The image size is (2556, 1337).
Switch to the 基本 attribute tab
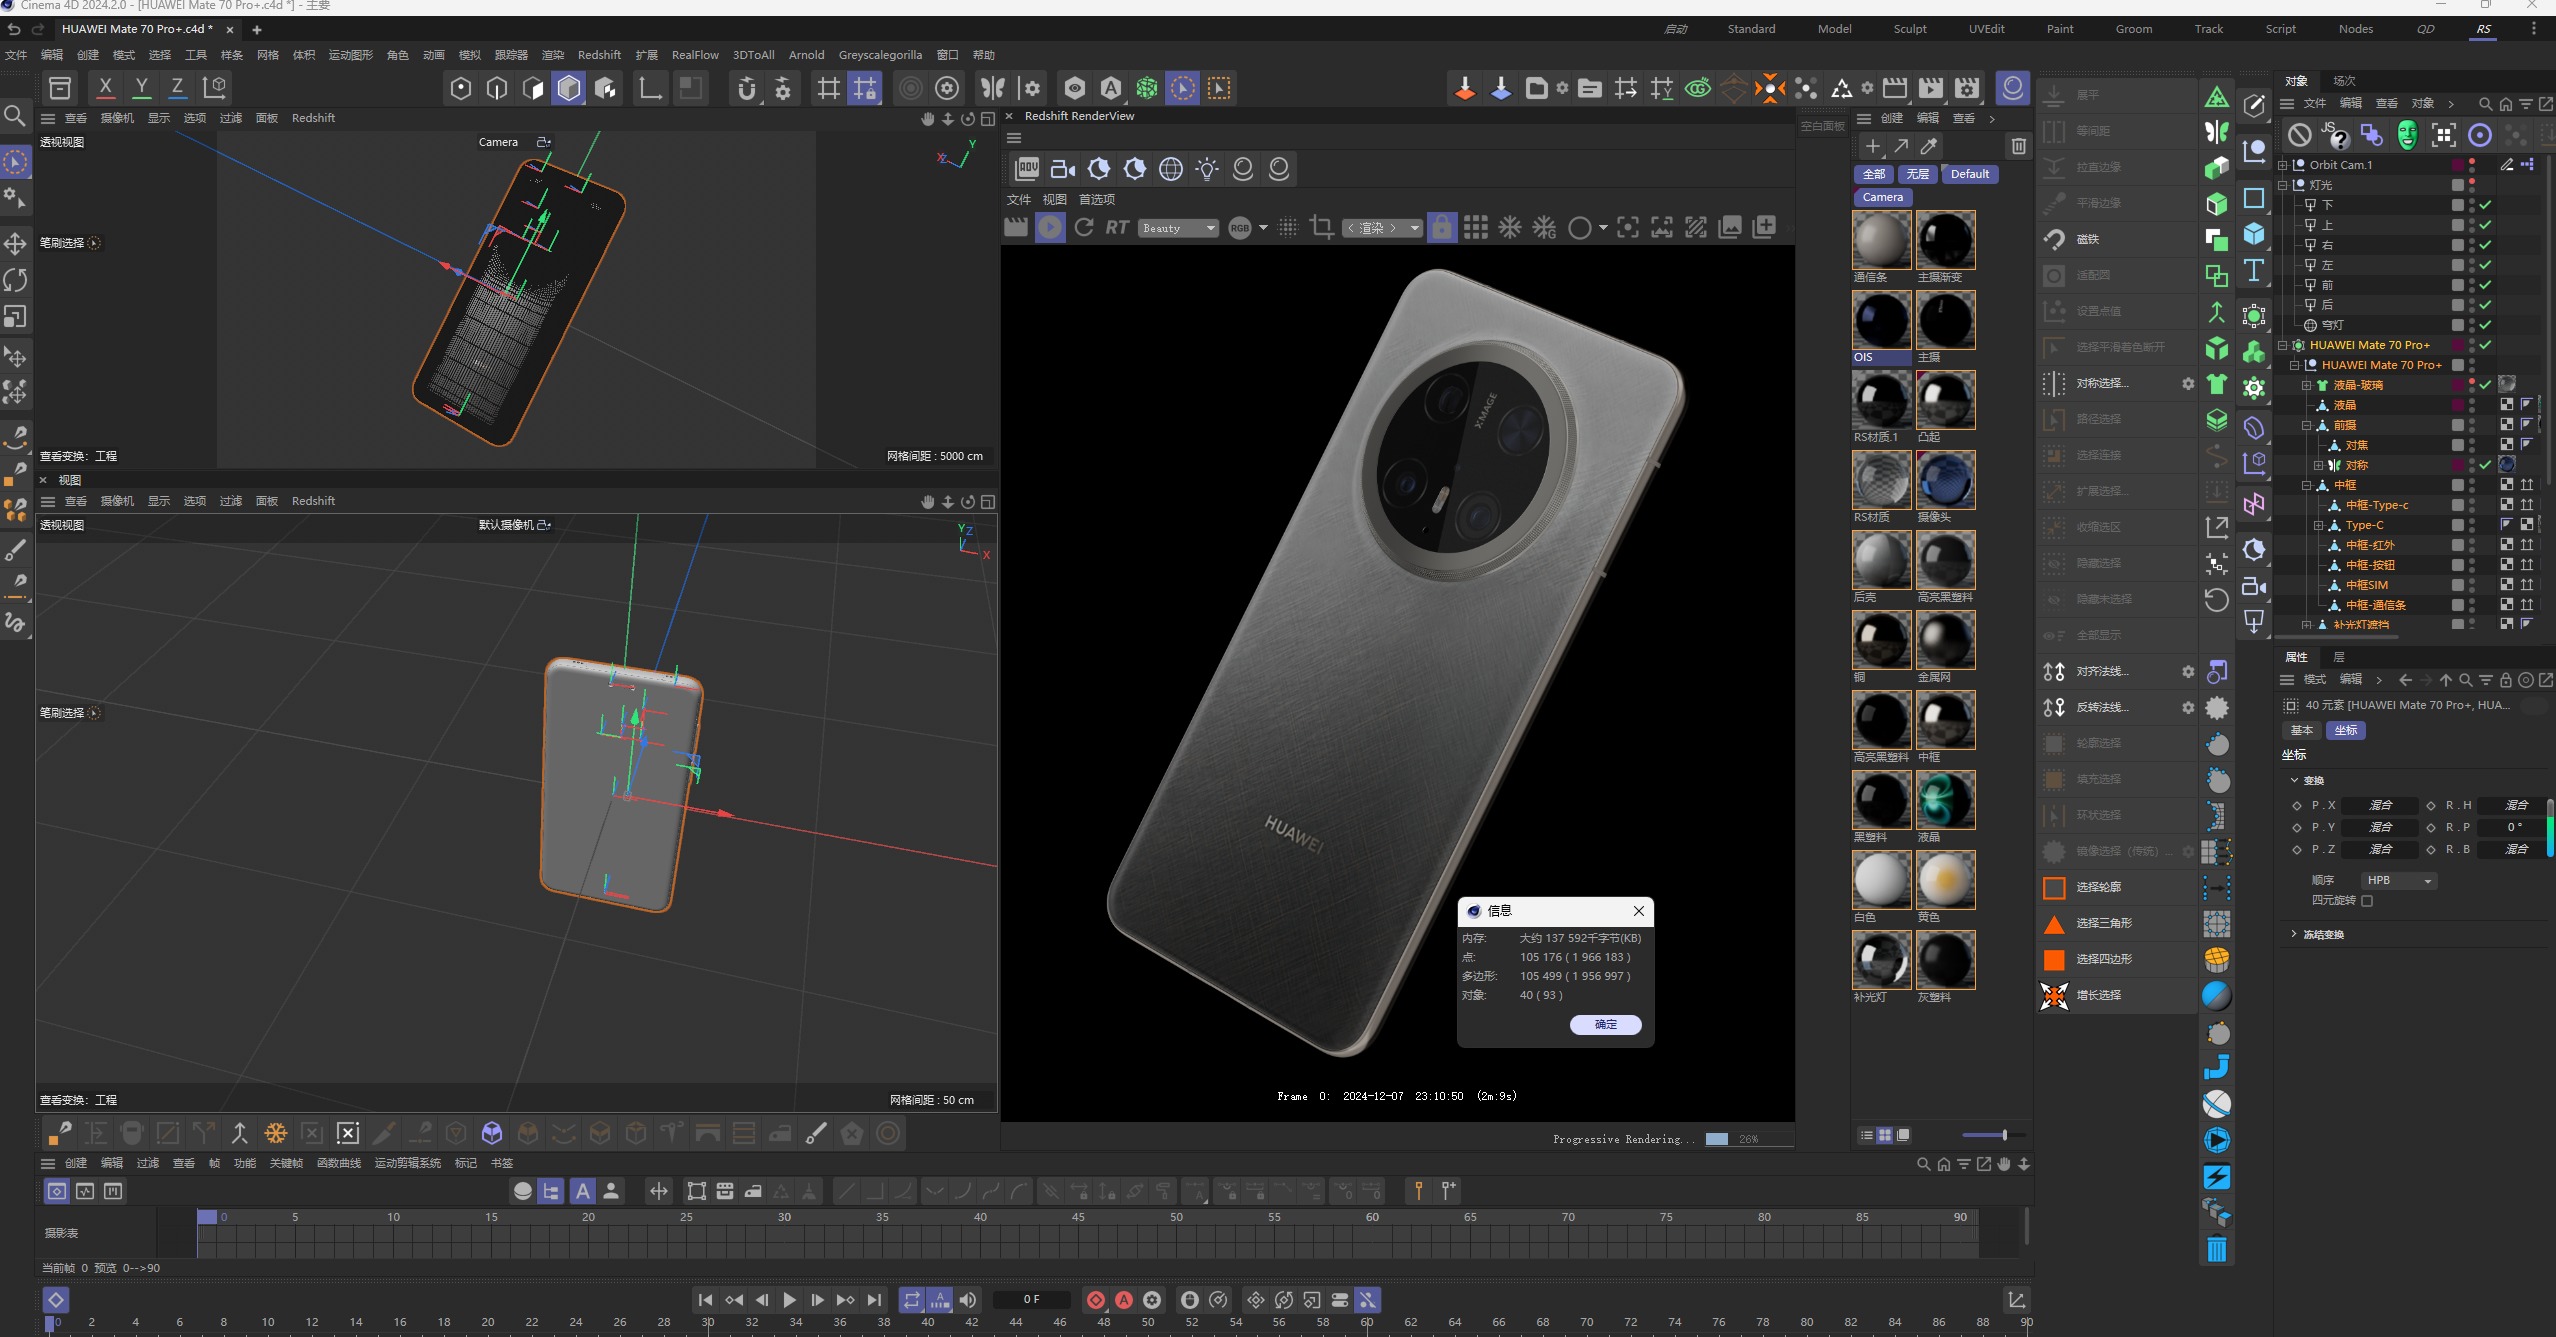tap(2301, 730)
